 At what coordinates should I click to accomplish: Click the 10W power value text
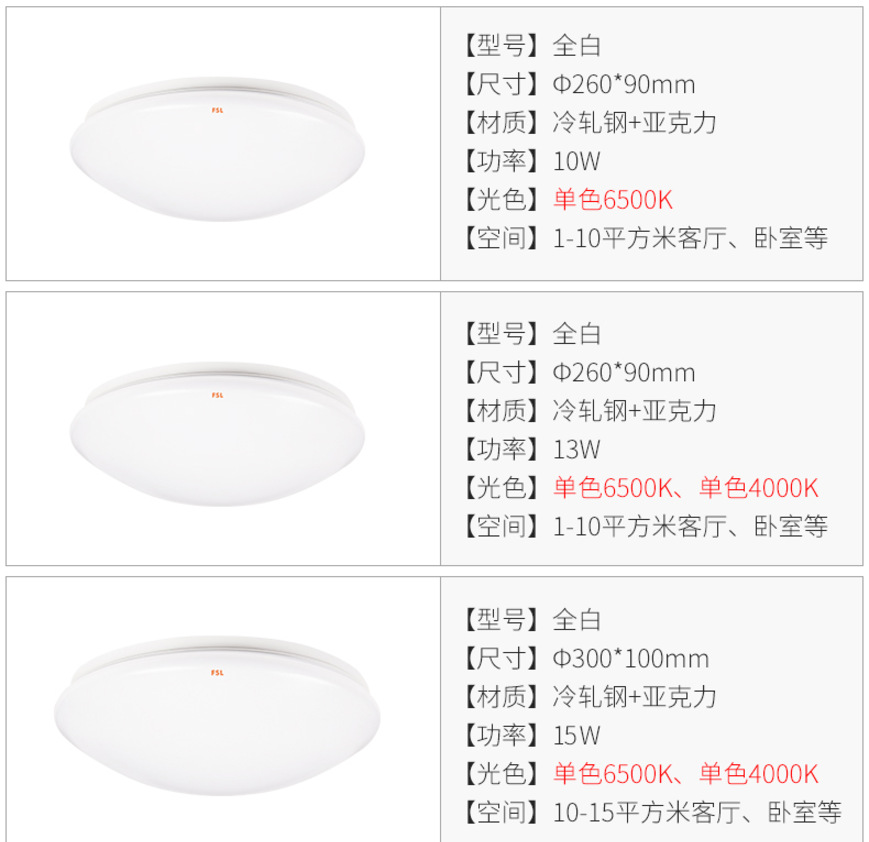pos(576,162)
